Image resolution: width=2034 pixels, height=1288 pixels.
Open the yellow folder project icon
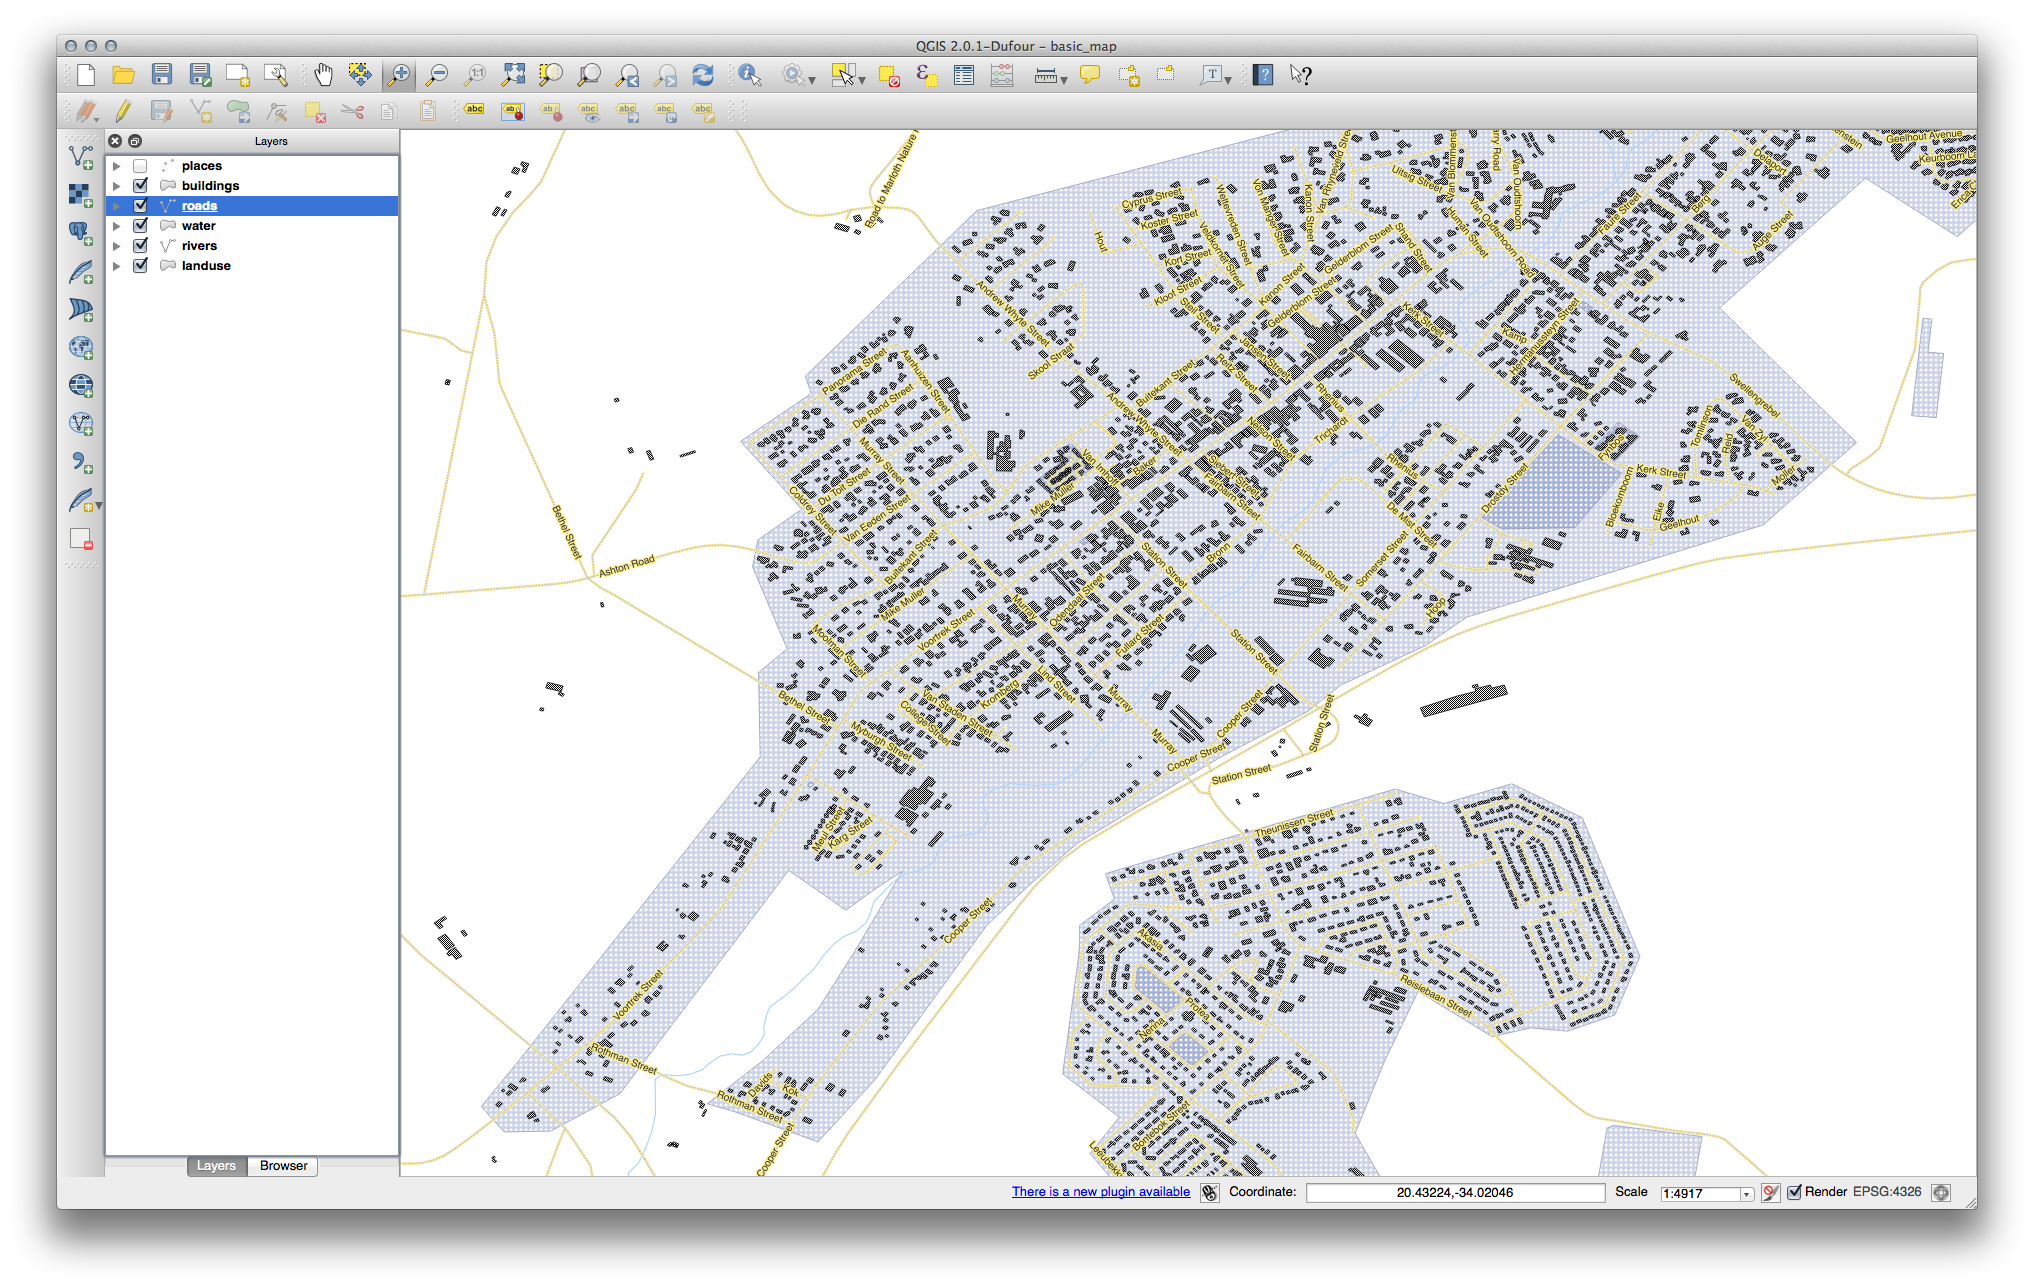[123, 75]
